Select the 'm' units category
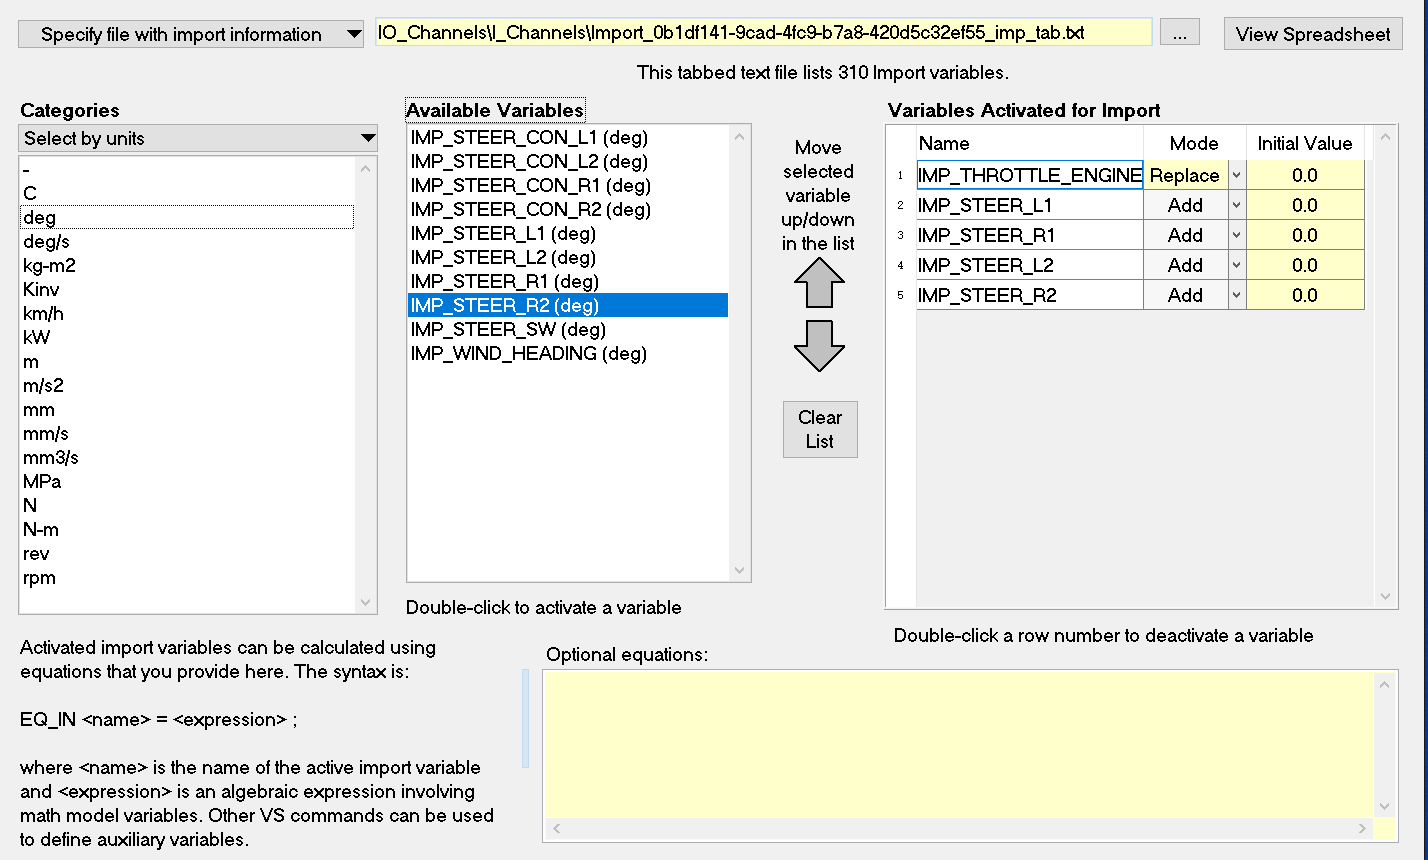Image resolution: width=1428 pixels, height=860 pixels. pos(187,361)
